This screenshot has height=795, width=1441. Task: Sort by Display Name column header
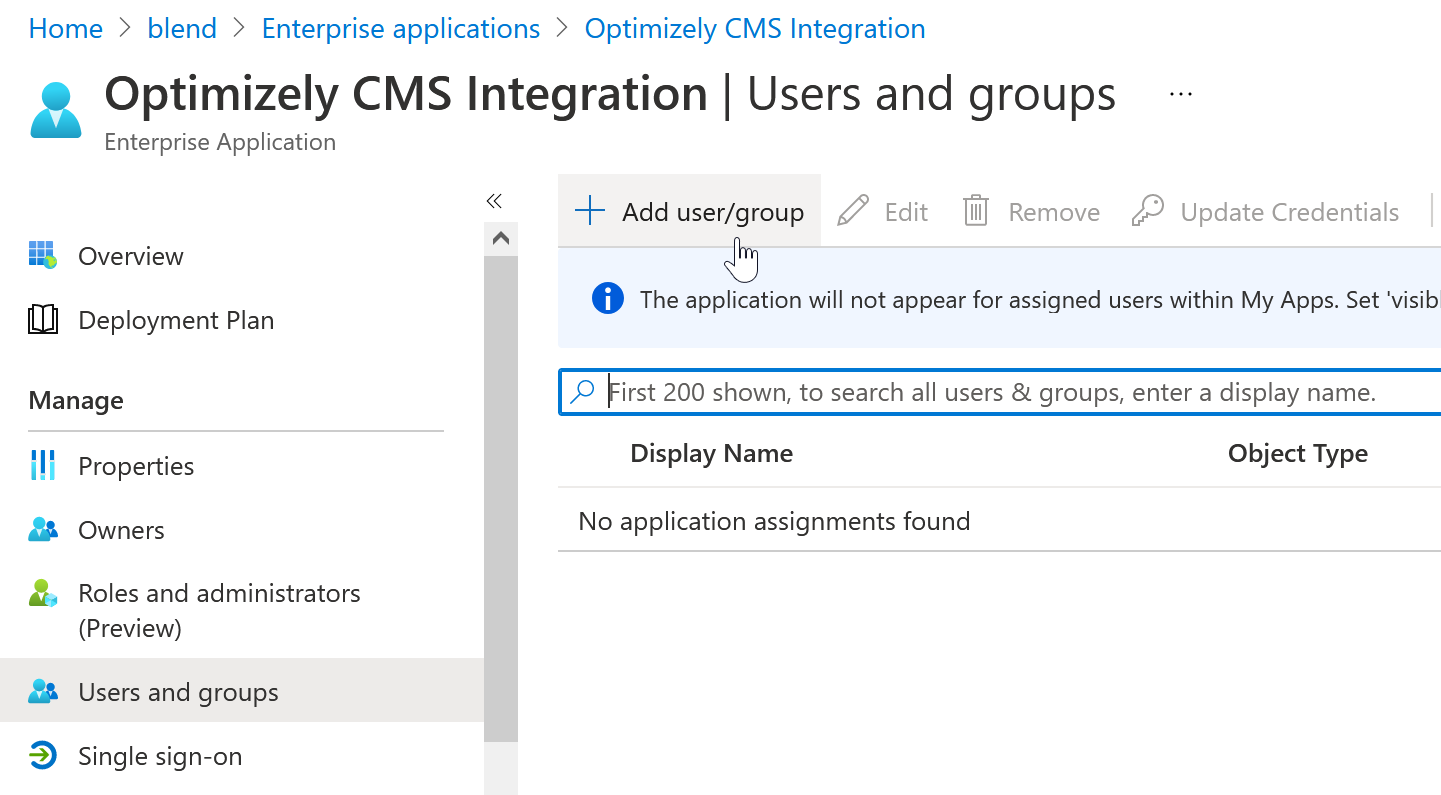tap(711, 453)
